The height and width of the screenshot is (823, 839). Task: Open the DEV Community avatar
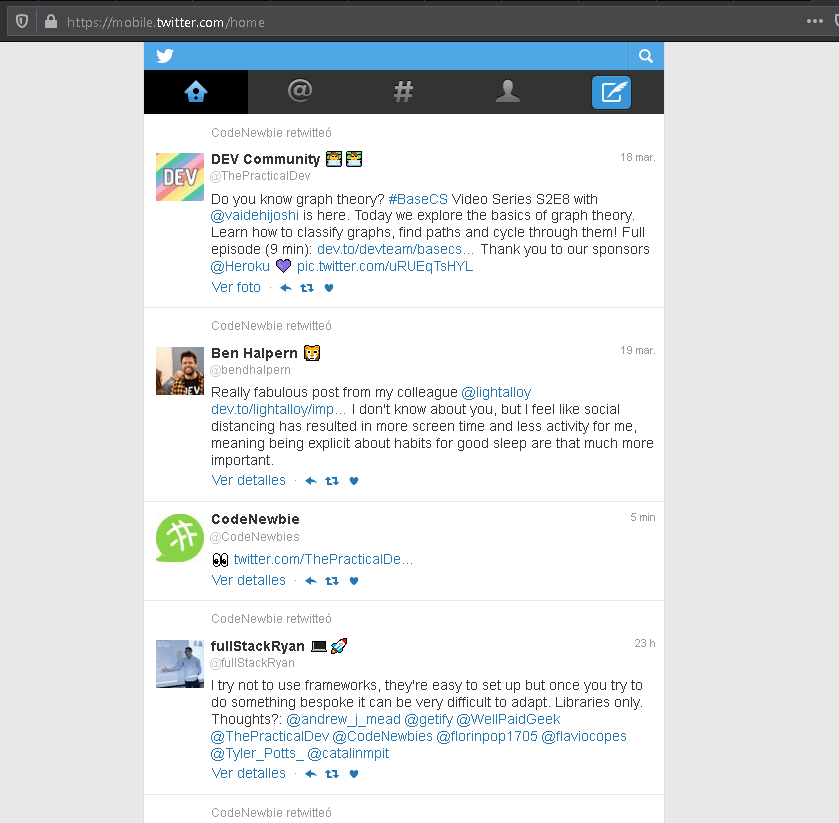pyautogui.click(x=180, y=177)
